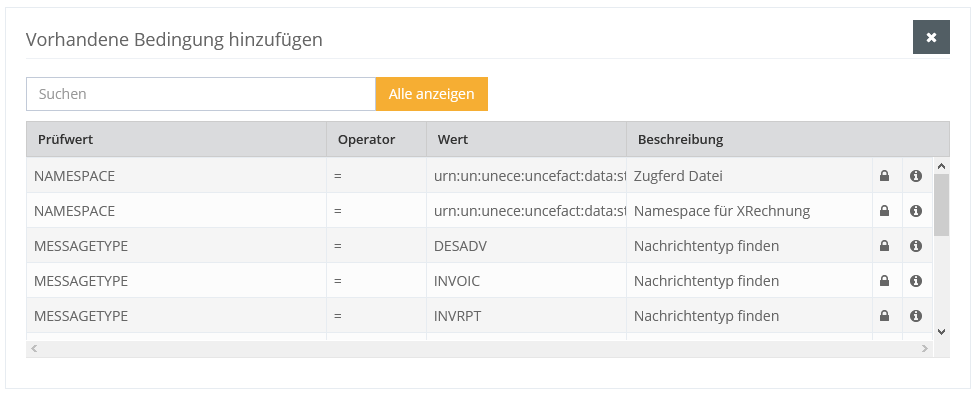
Task: Show info for the INVRPT condition
Action: pyautogui.click(x=915, y=316)
